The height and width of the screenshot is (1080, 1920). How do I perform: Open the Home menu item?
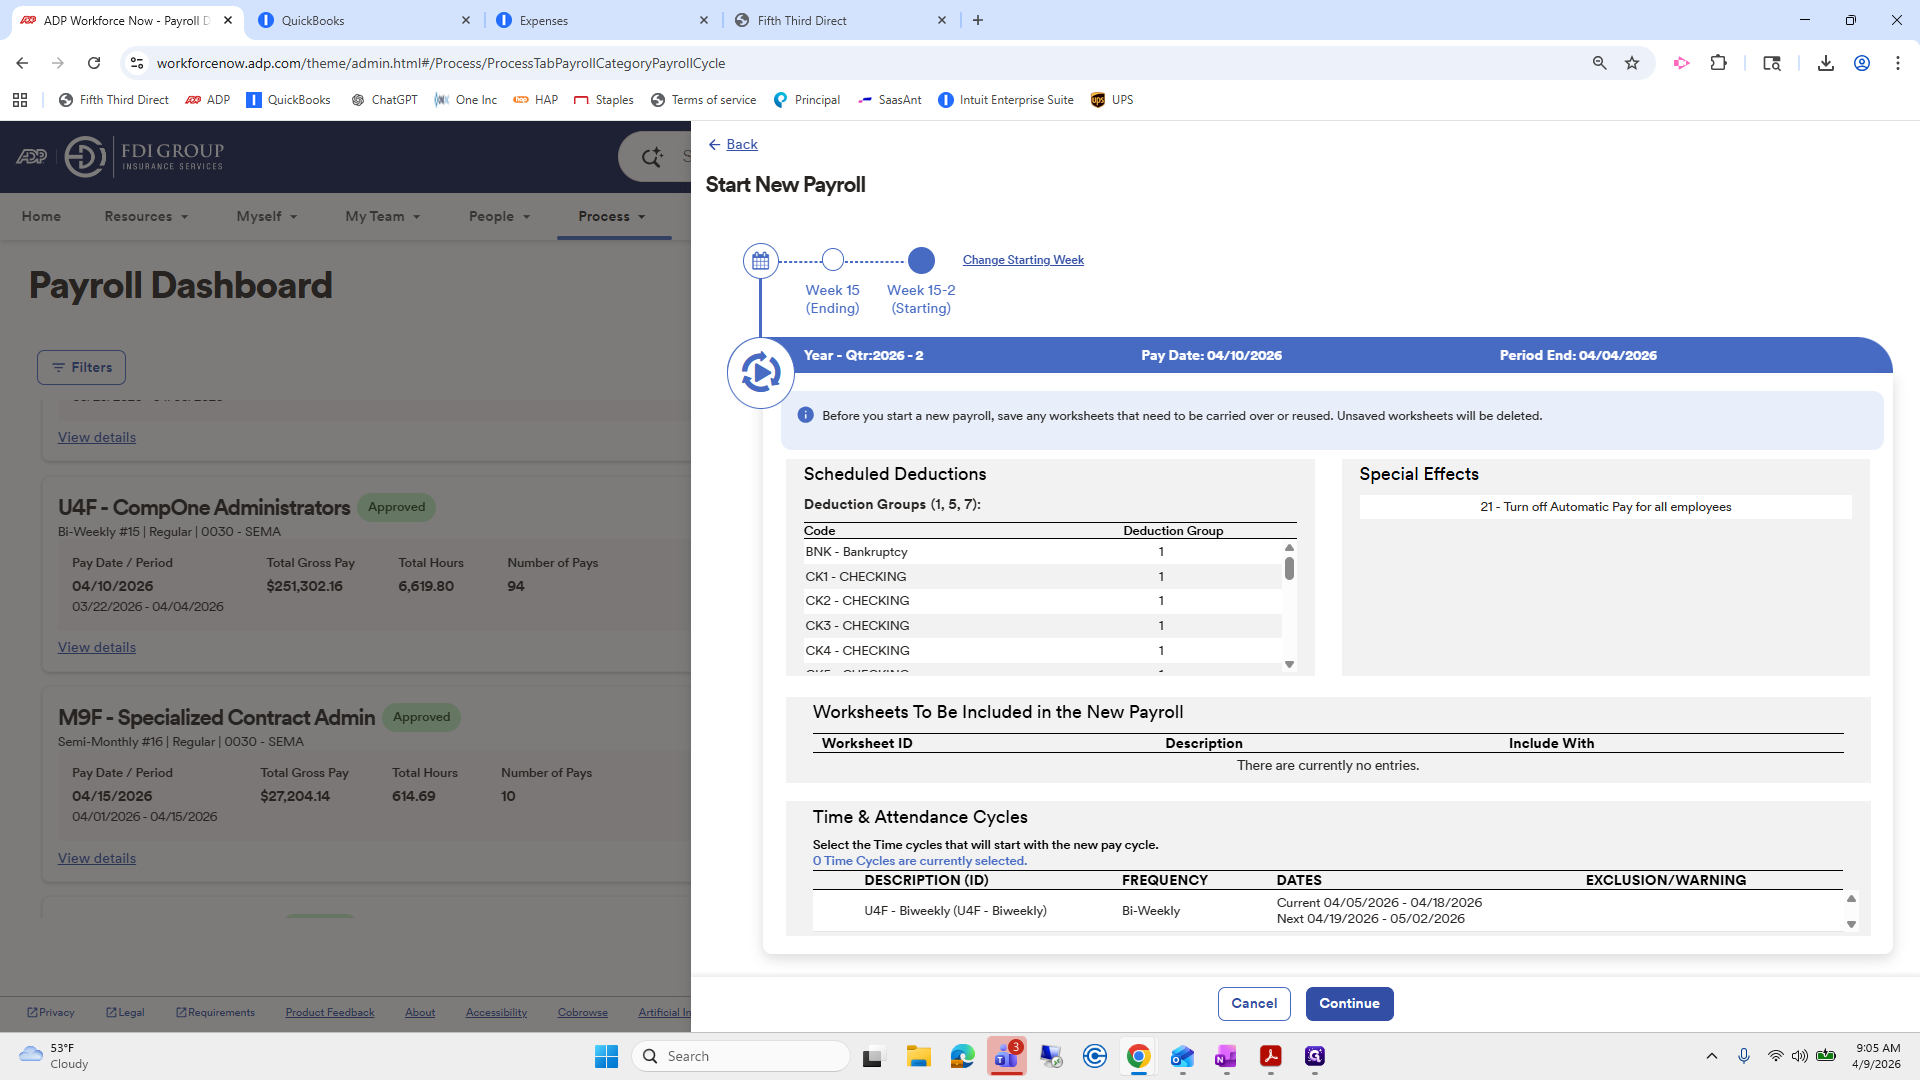41,216
